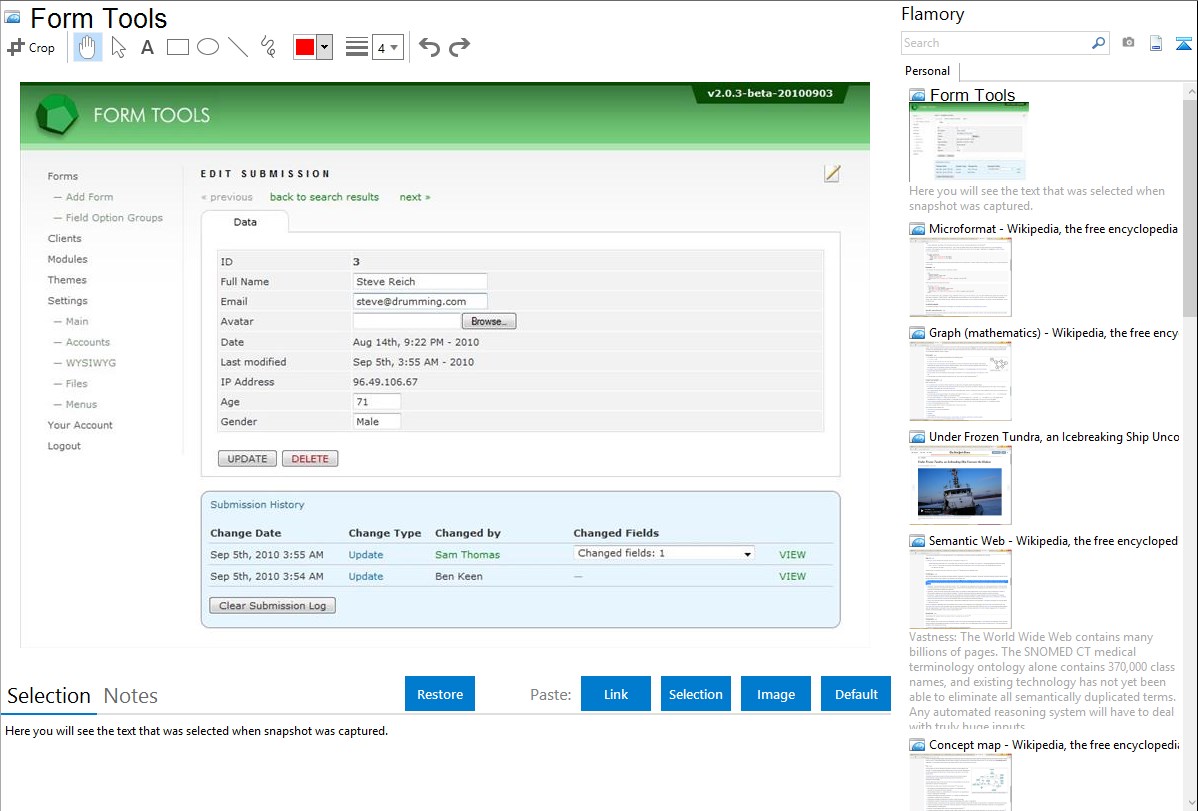Viewport: 1198px width, 811px height.
Task: Click the Email input field
Action: (419, 301)
